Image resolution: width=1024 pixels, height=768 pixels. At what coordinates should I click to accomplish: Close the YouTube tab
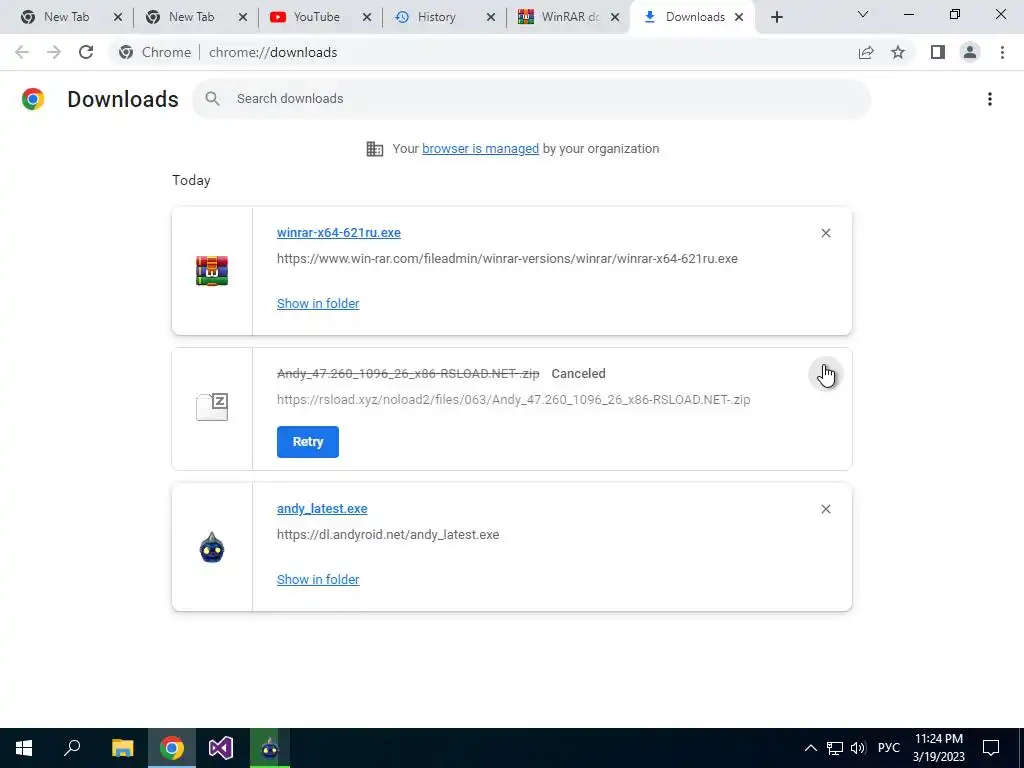[367, 17]
